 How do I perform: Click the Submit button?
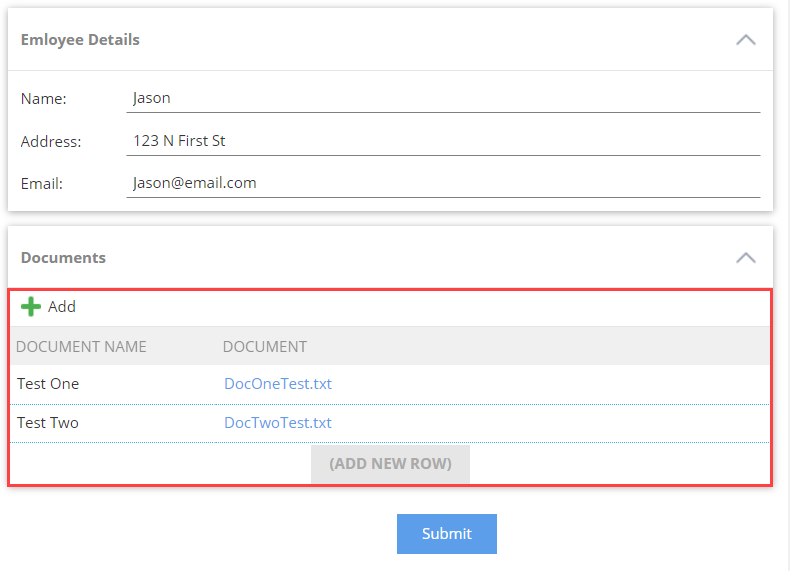446,534
